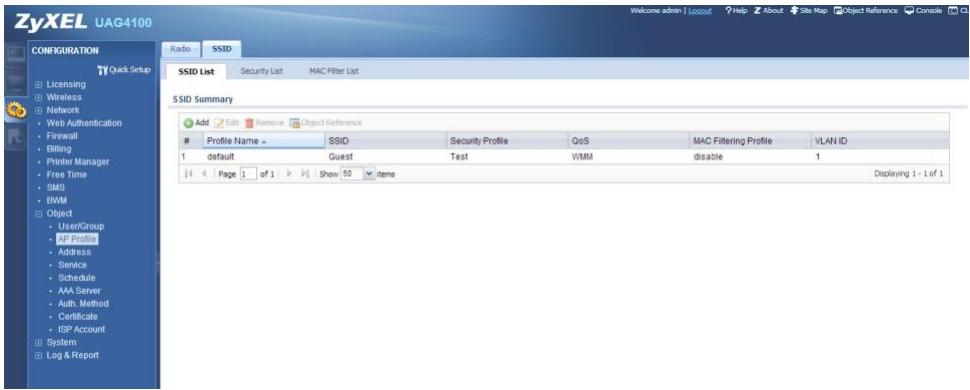Open the MAC Filter List tab
This screenshot has height=390, width=970.
333,71
